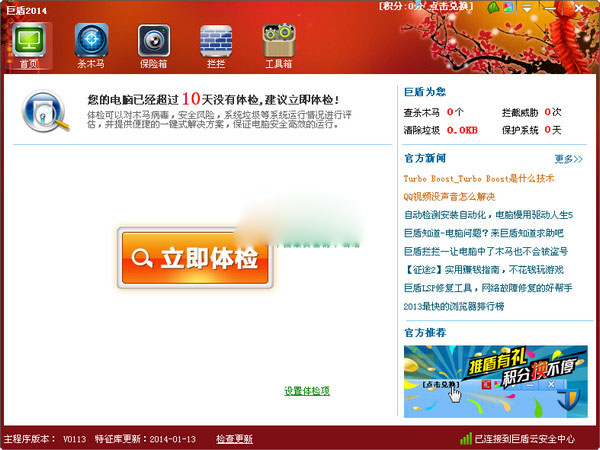Click the 设置体检项 link

[x=307, y=391]
